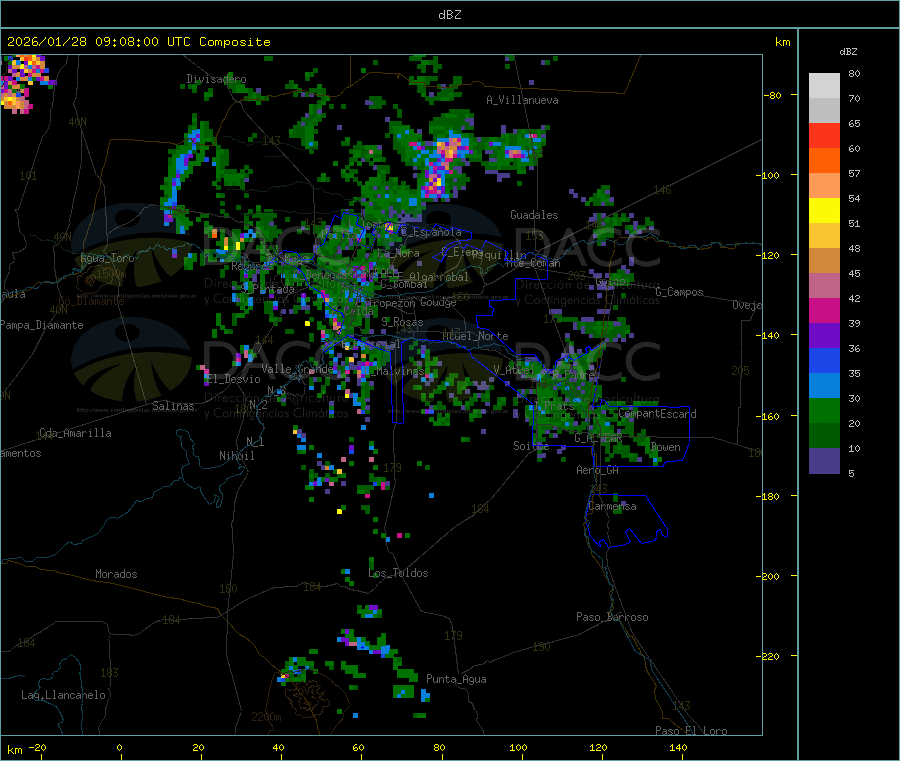Select the purple 36 dBZ color swatch
Image resolution: width=900 pixels, height=761 pixels.
[824, 336]
